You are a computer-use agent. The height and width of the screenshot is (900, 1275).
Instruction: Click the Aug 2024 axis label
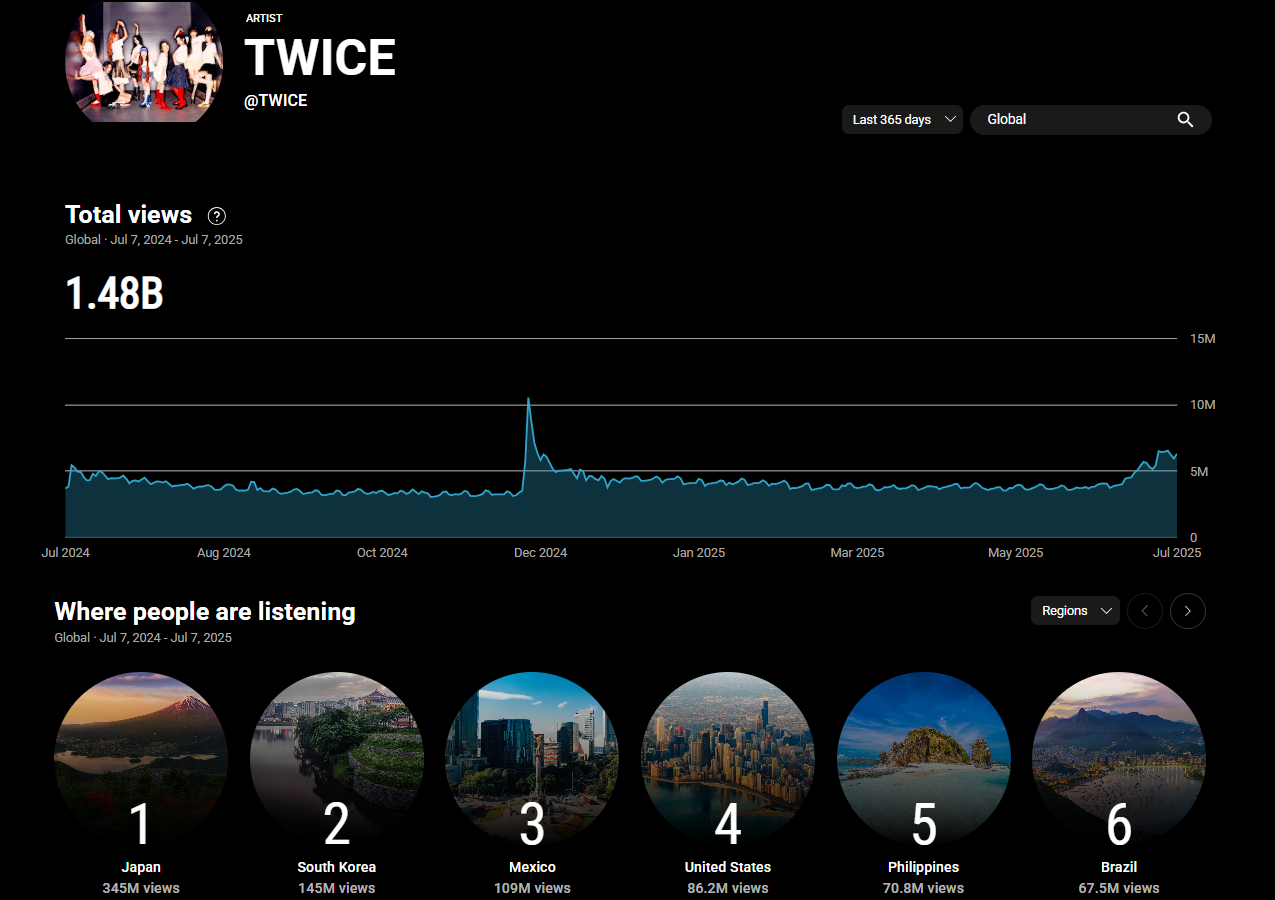pyautogui.click(x=224, y=553)
